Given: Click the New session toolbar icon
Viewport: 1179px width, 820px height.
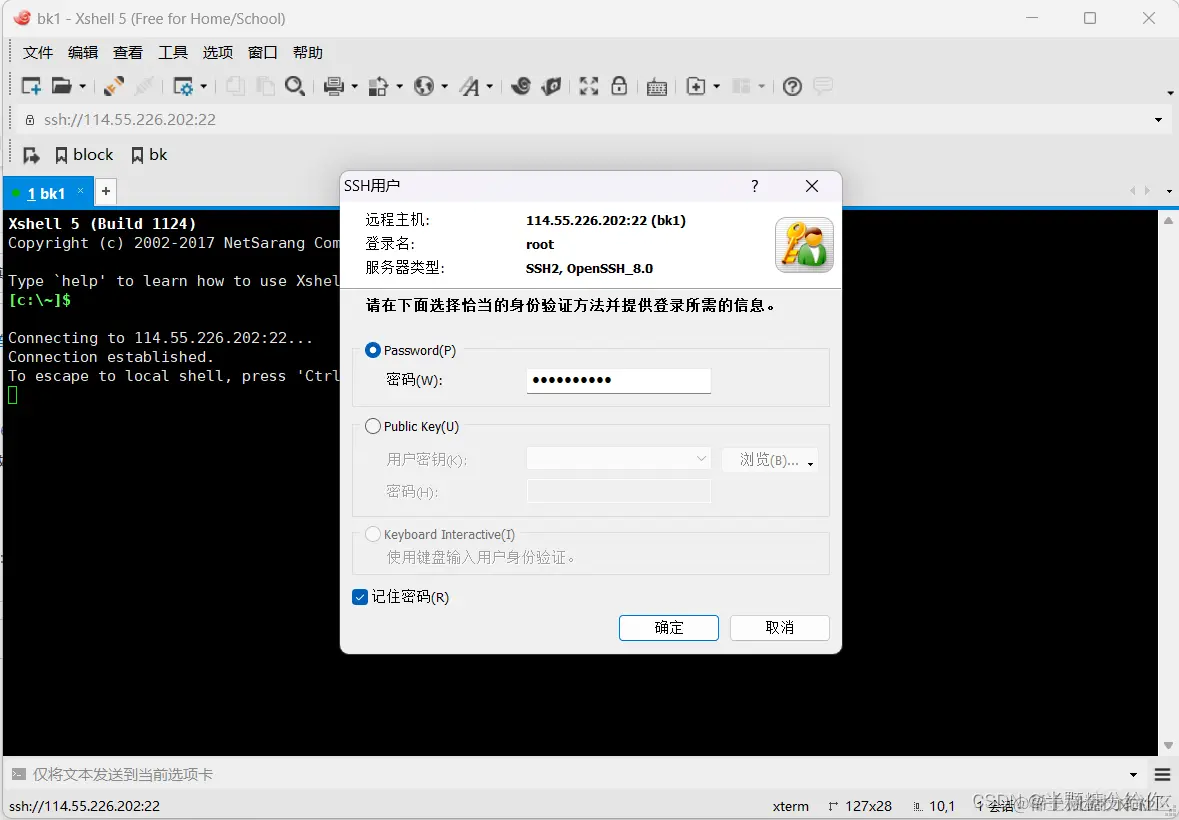Looking at the screenshot, I should tap(31, 86).
